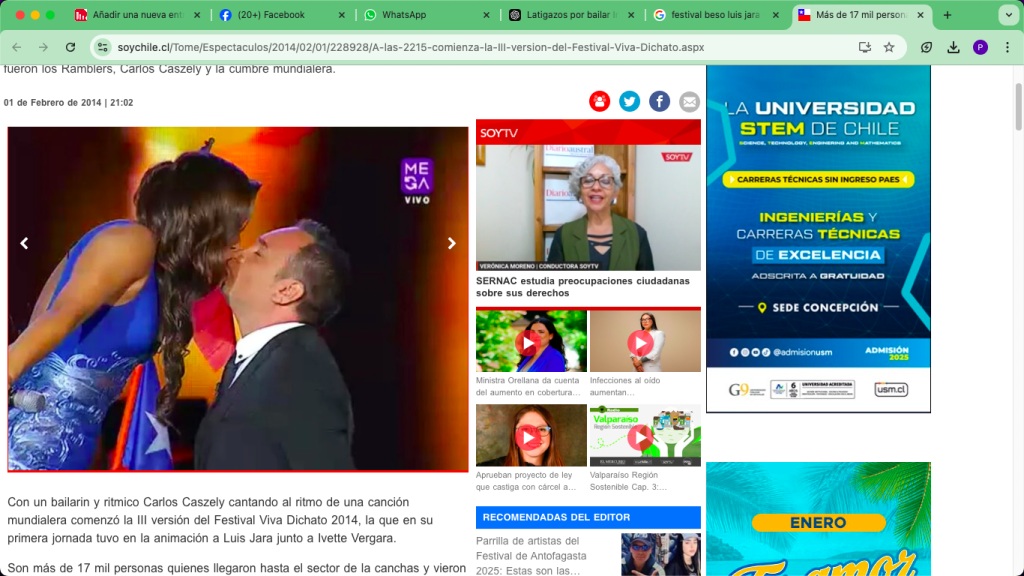Open the browser extension shield icon
Screen dimensions: 1024x576
926,47
